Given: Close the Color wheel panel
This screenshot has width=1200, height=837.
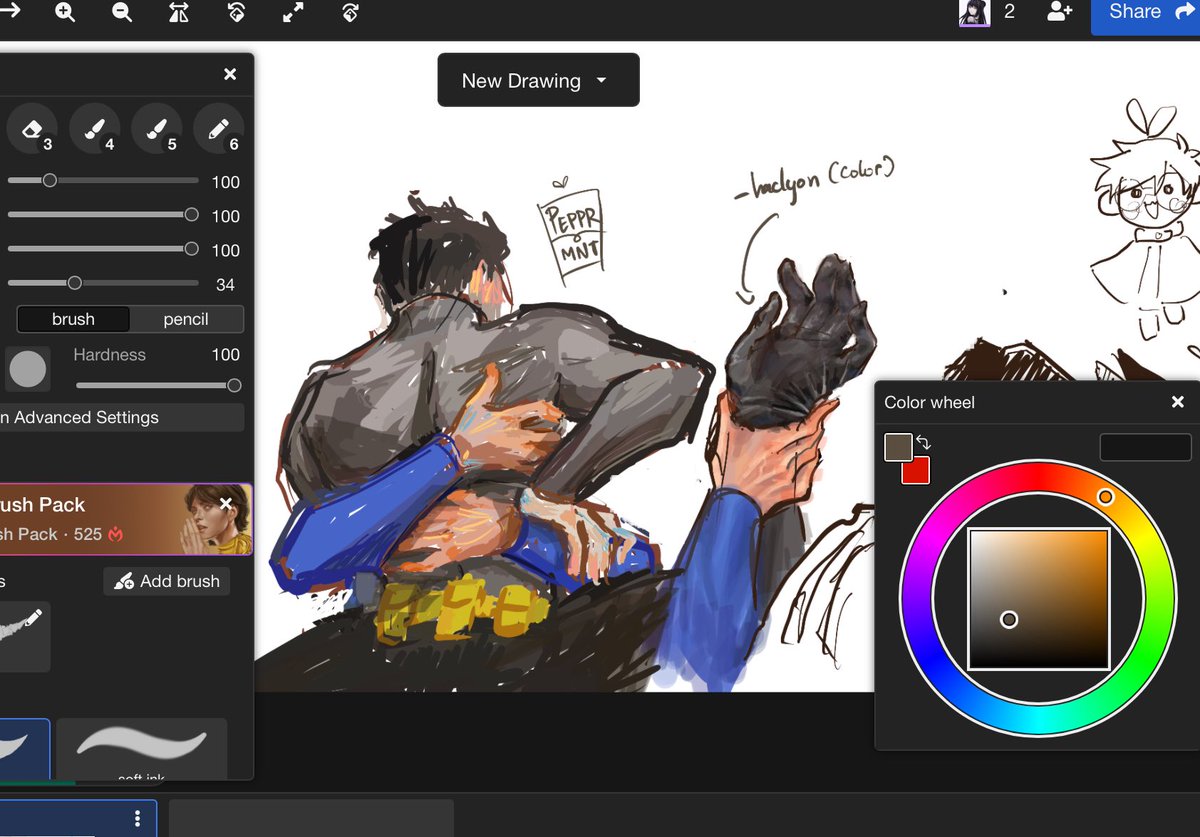Looking at the screenshot, I should click(x=1178, y=402).
